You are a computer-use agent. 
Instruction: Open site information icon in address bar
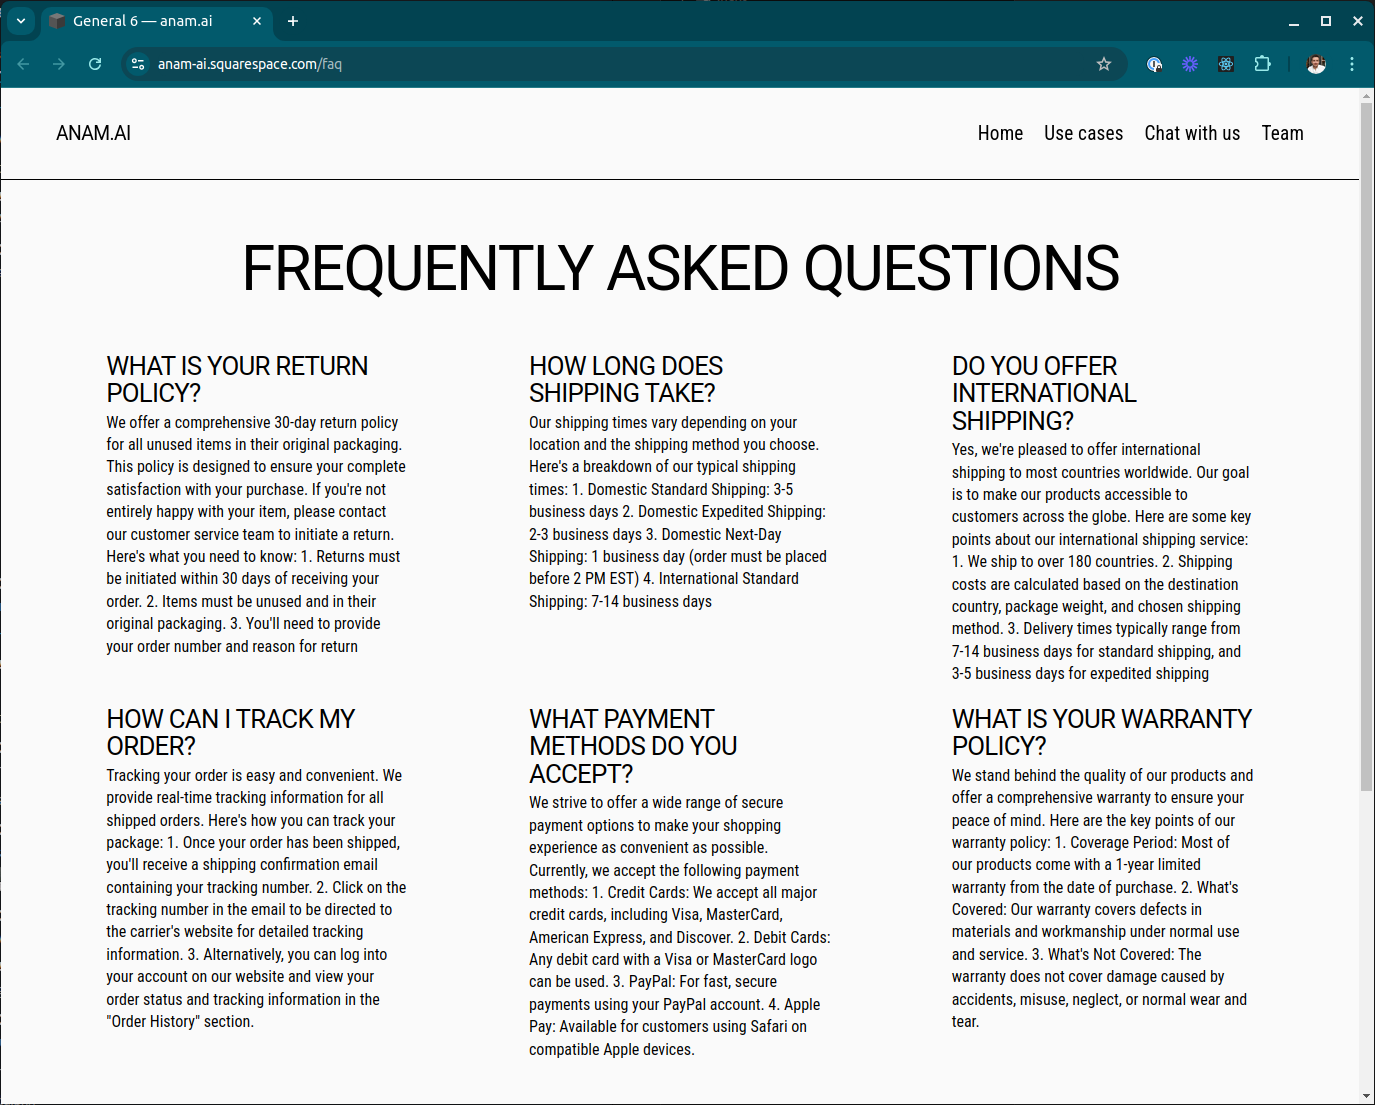(x=137, y=63)
